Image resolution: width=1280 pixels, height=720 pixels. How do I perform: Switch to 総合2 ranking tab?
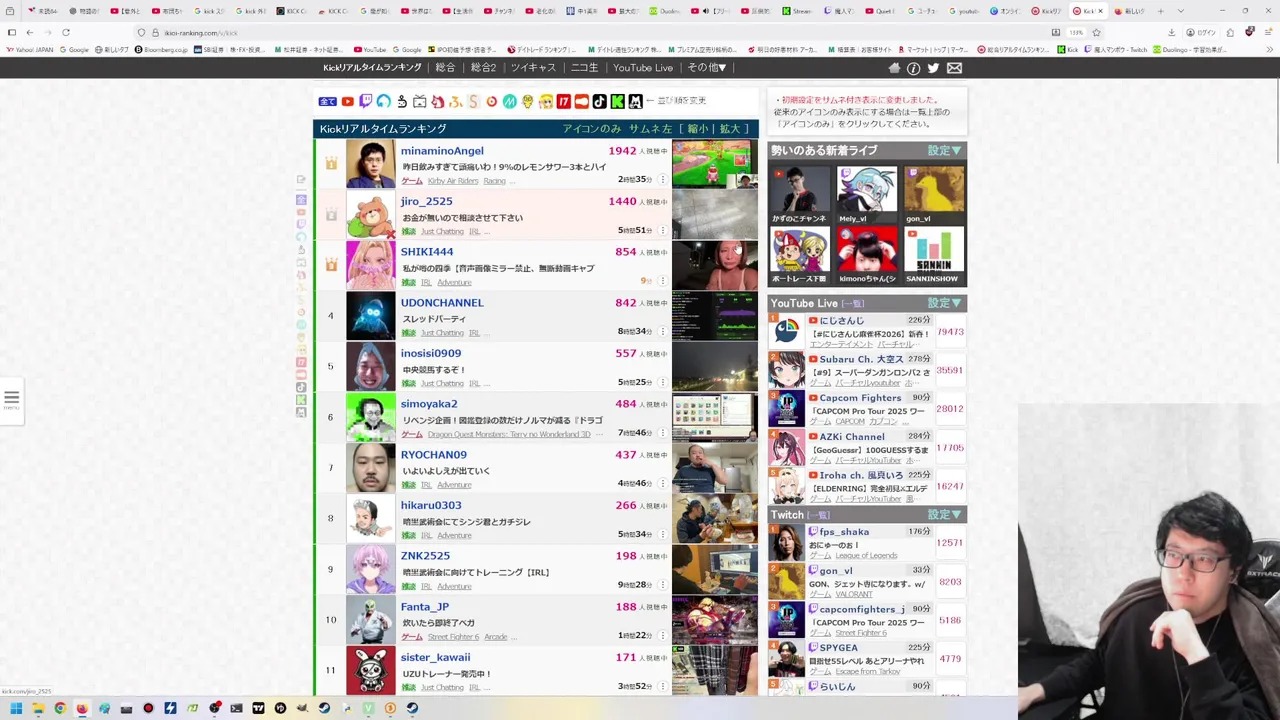coord(483,68)
